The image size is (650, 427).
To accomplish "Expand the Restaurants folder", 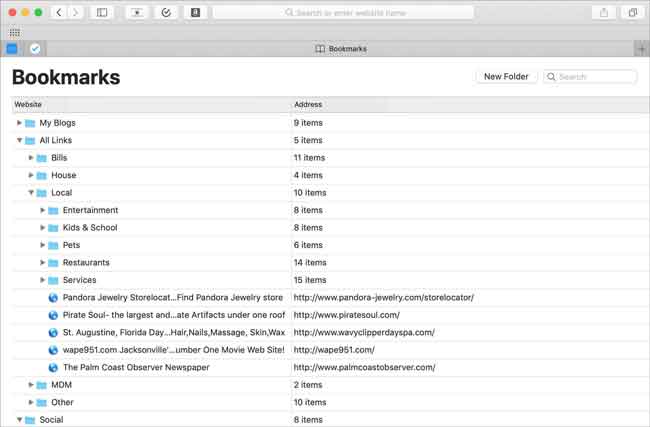I will (x=42, y=262).
